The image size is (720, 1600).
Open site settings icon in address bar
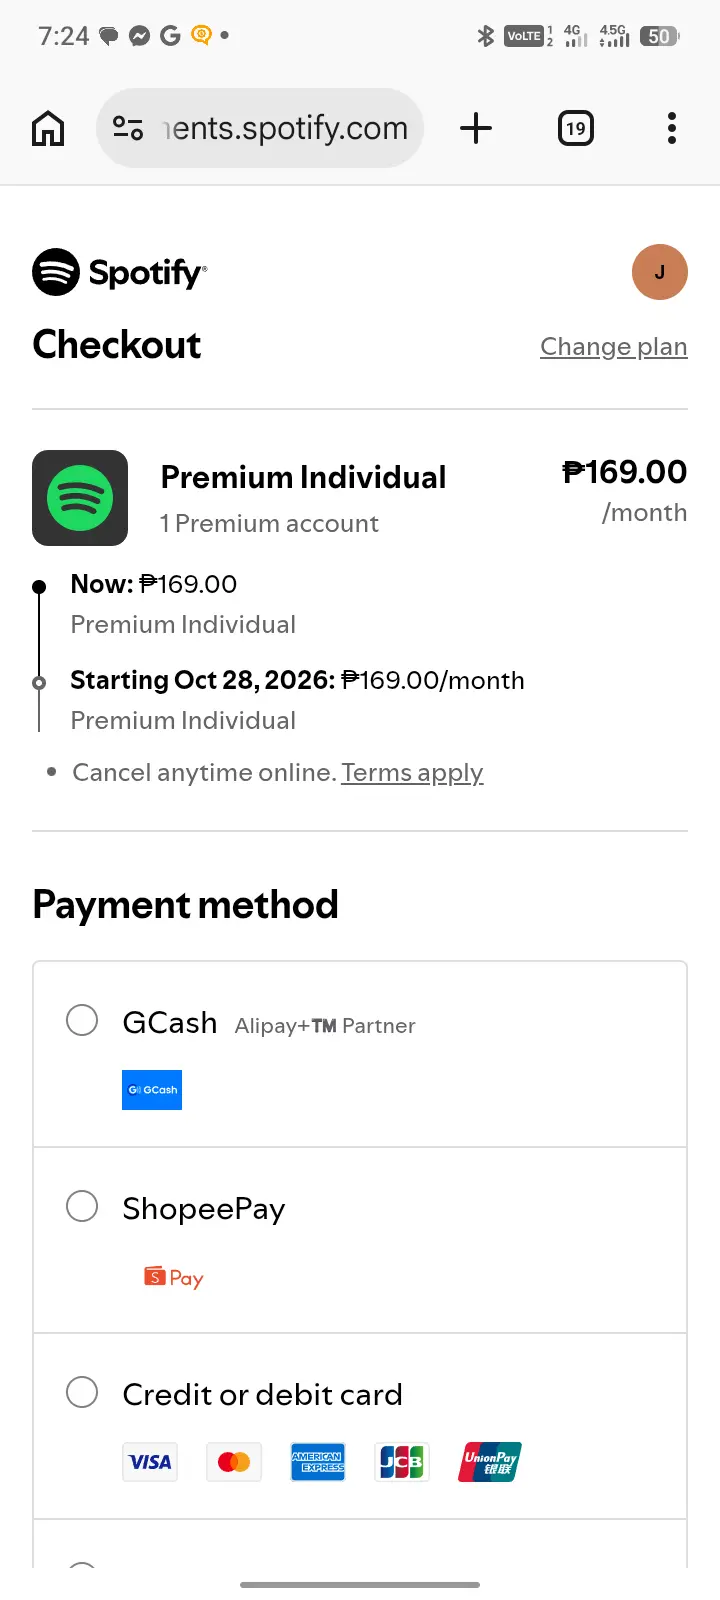(128, 128)
